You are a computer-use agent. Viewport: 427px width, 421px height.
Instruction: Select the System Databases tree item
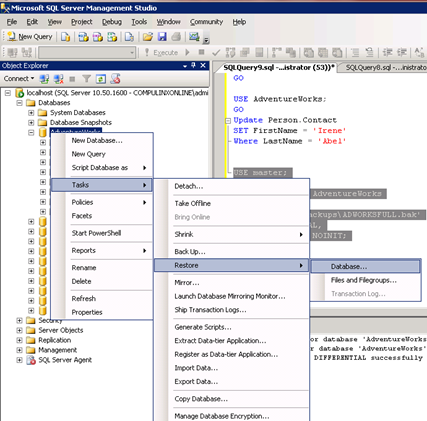78,113
